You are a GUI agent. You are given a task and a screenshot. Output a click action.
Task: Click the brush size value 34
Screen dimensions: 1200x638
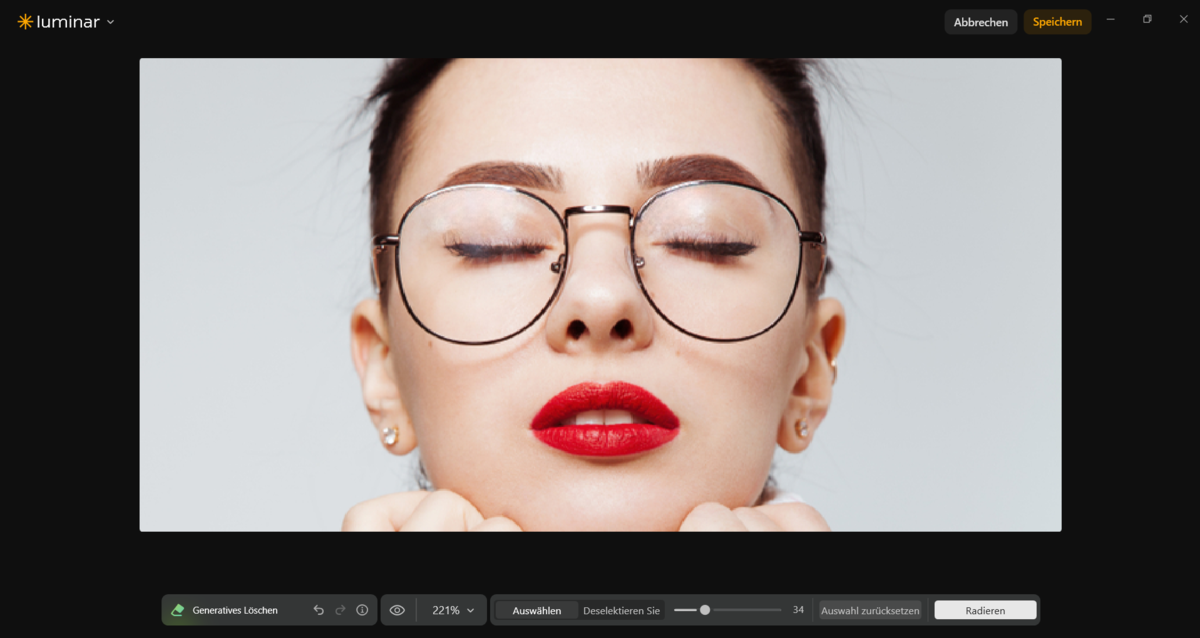(798, 610)
